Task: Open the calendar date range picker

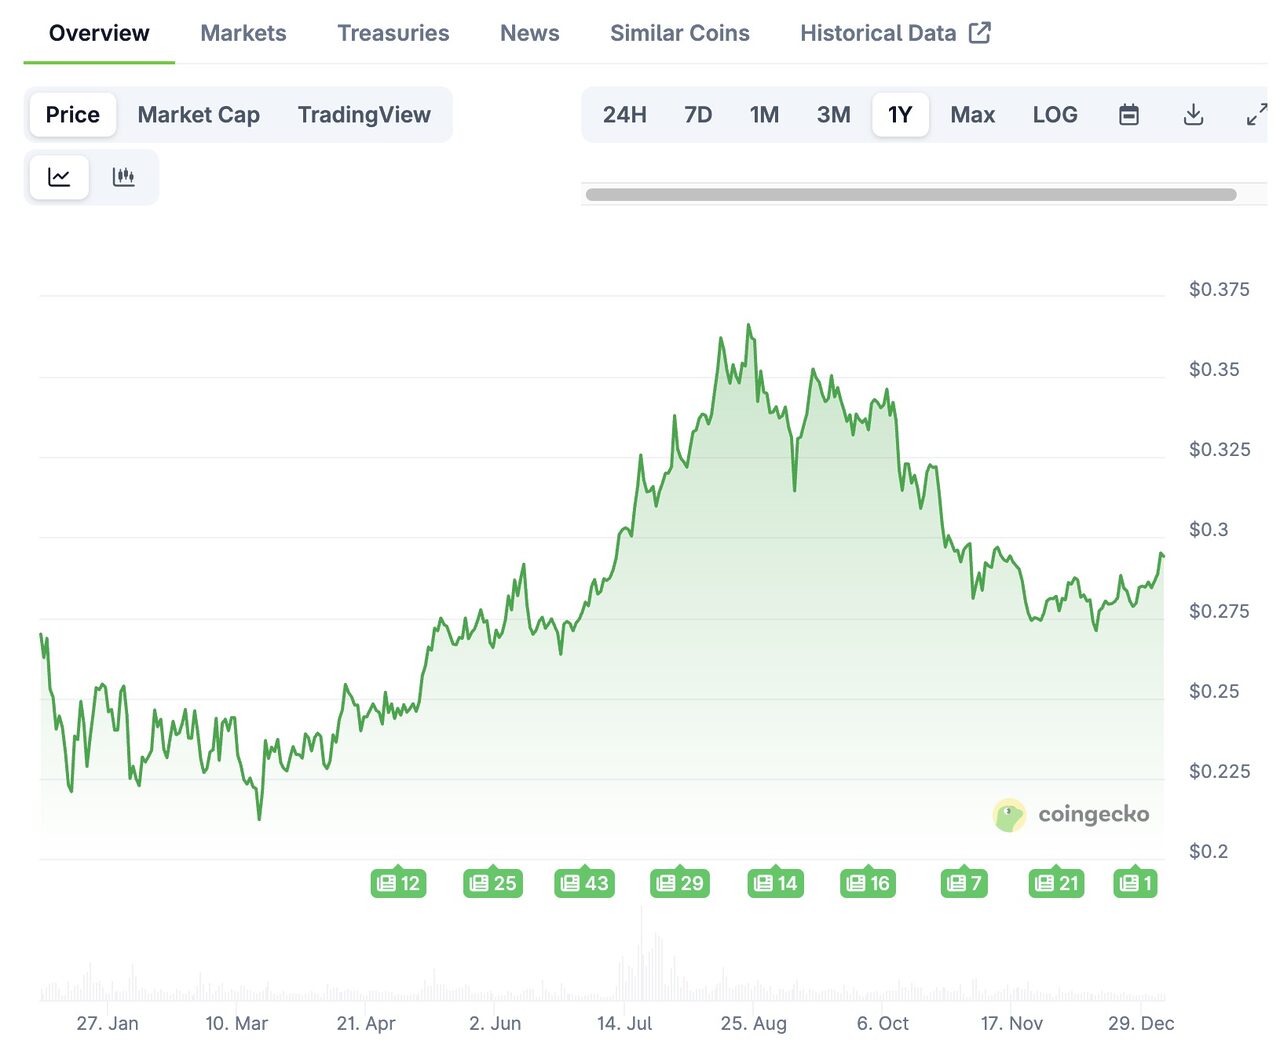Action: [x=1128, y=115]
